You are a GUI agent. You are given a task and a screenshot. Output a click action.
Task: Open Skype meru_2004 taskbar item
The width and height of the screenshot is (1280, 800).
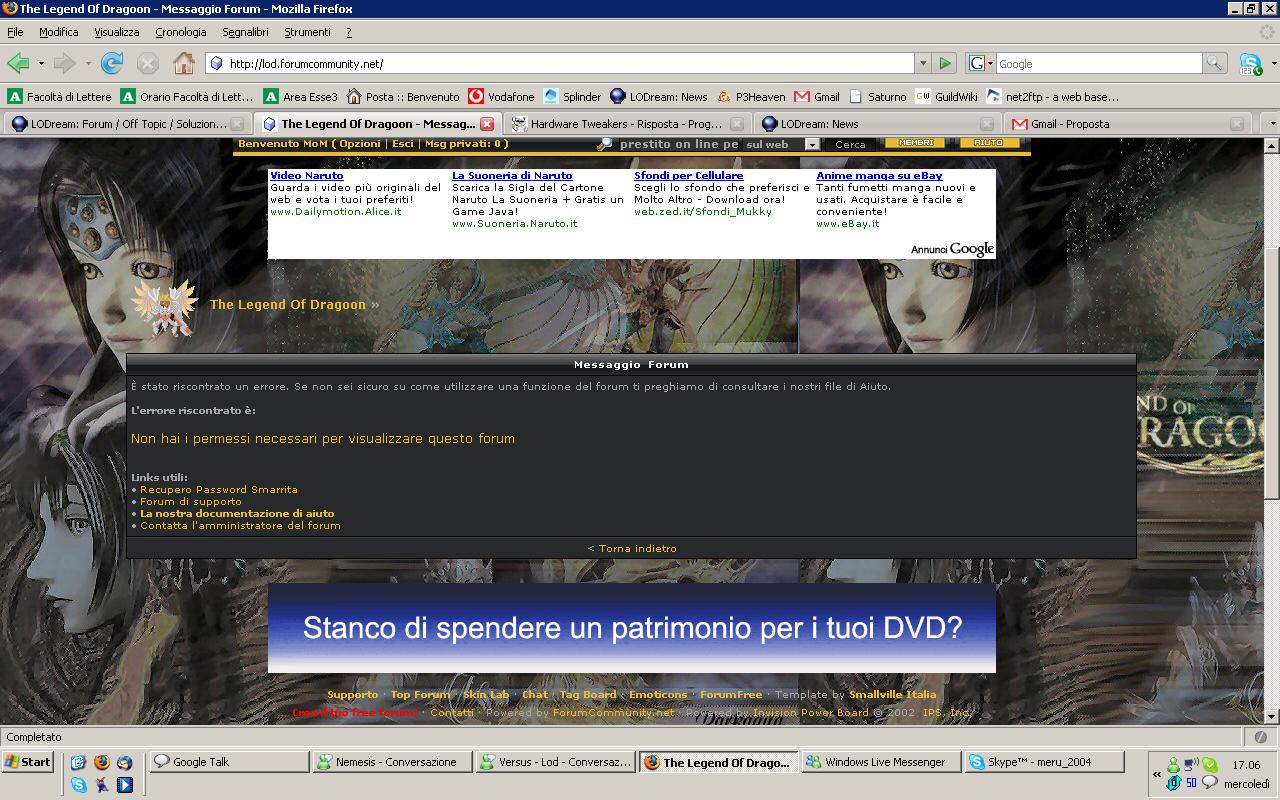(x=1044, y=762)
